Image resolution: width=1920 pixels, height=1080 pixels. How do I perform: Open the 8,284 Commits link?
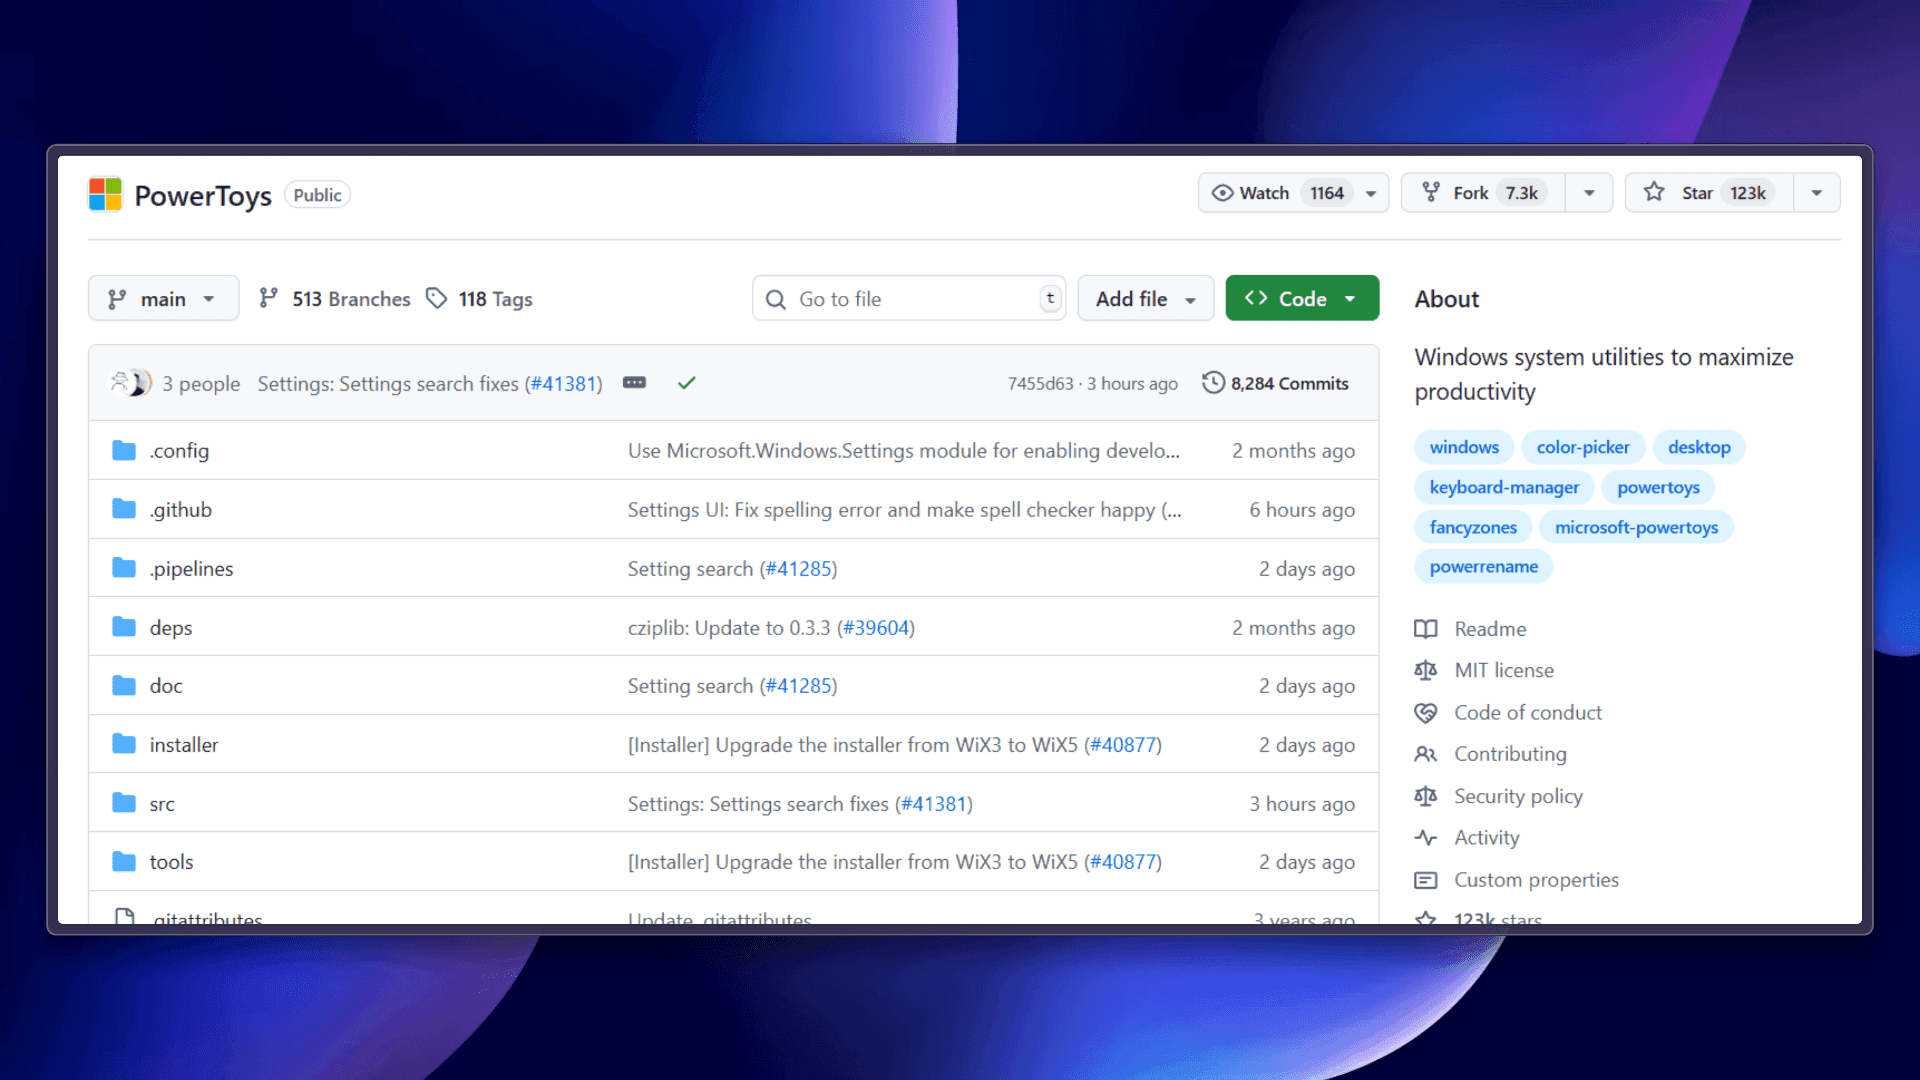tap(1290, 384)
